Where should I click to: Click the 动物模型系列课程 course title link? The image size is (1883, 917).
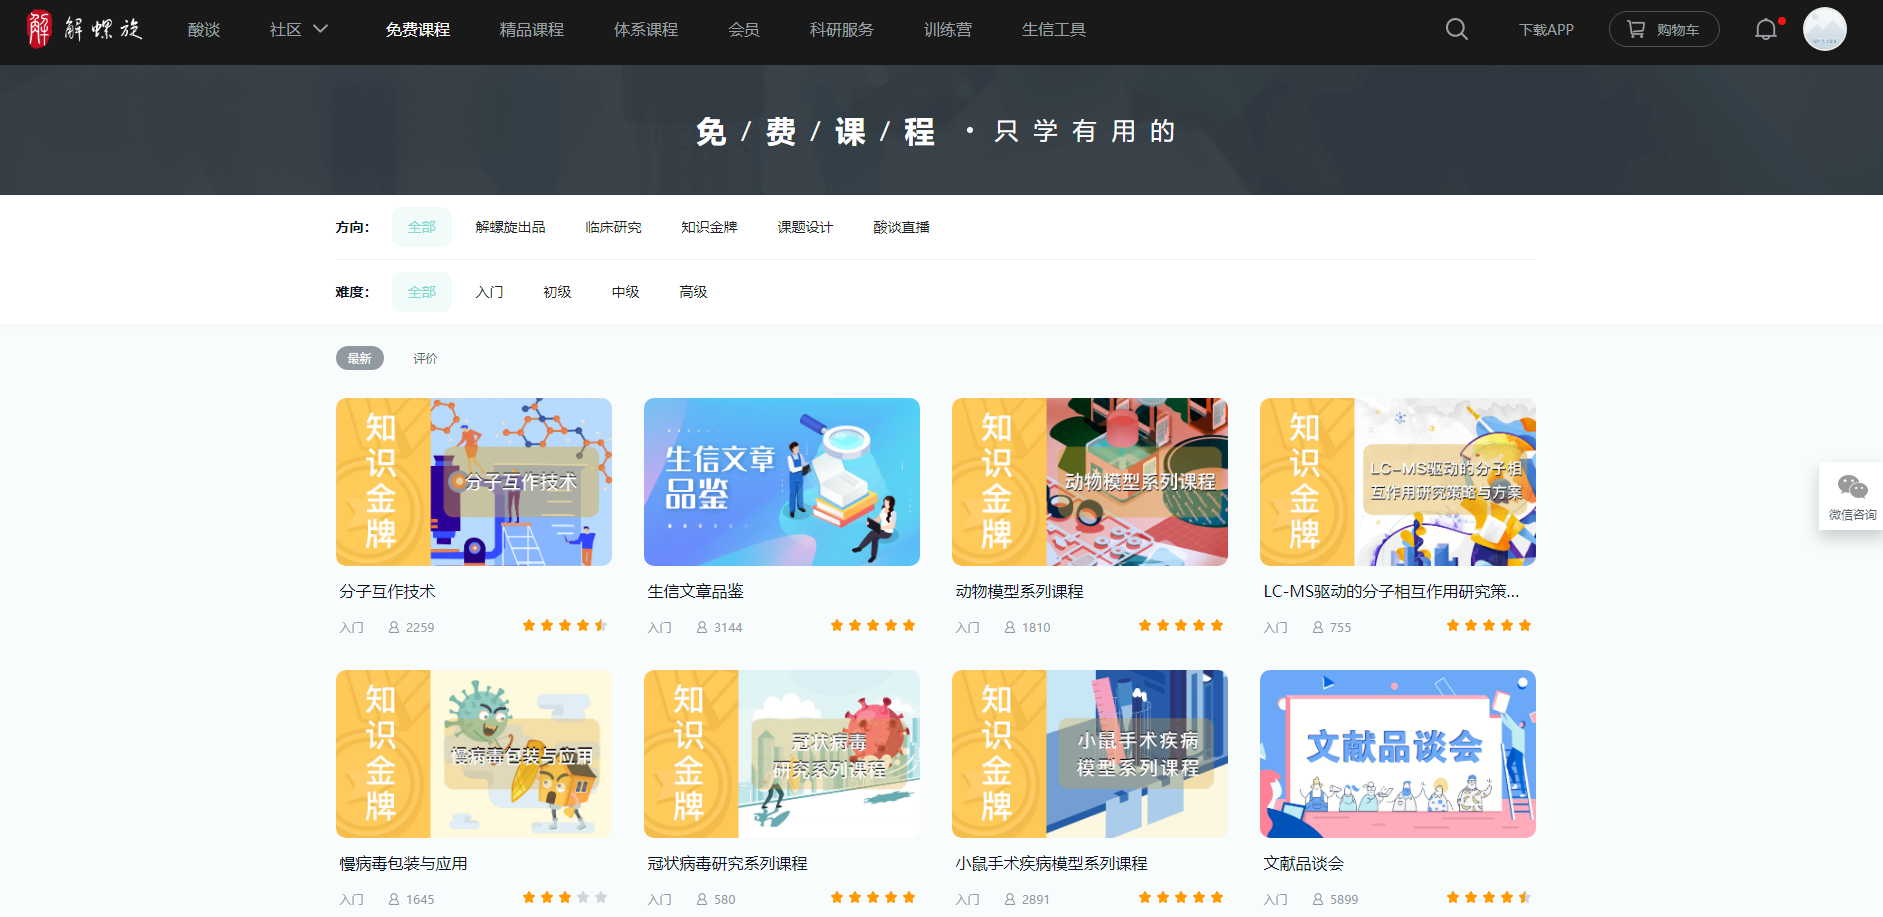click(1020, 592)
